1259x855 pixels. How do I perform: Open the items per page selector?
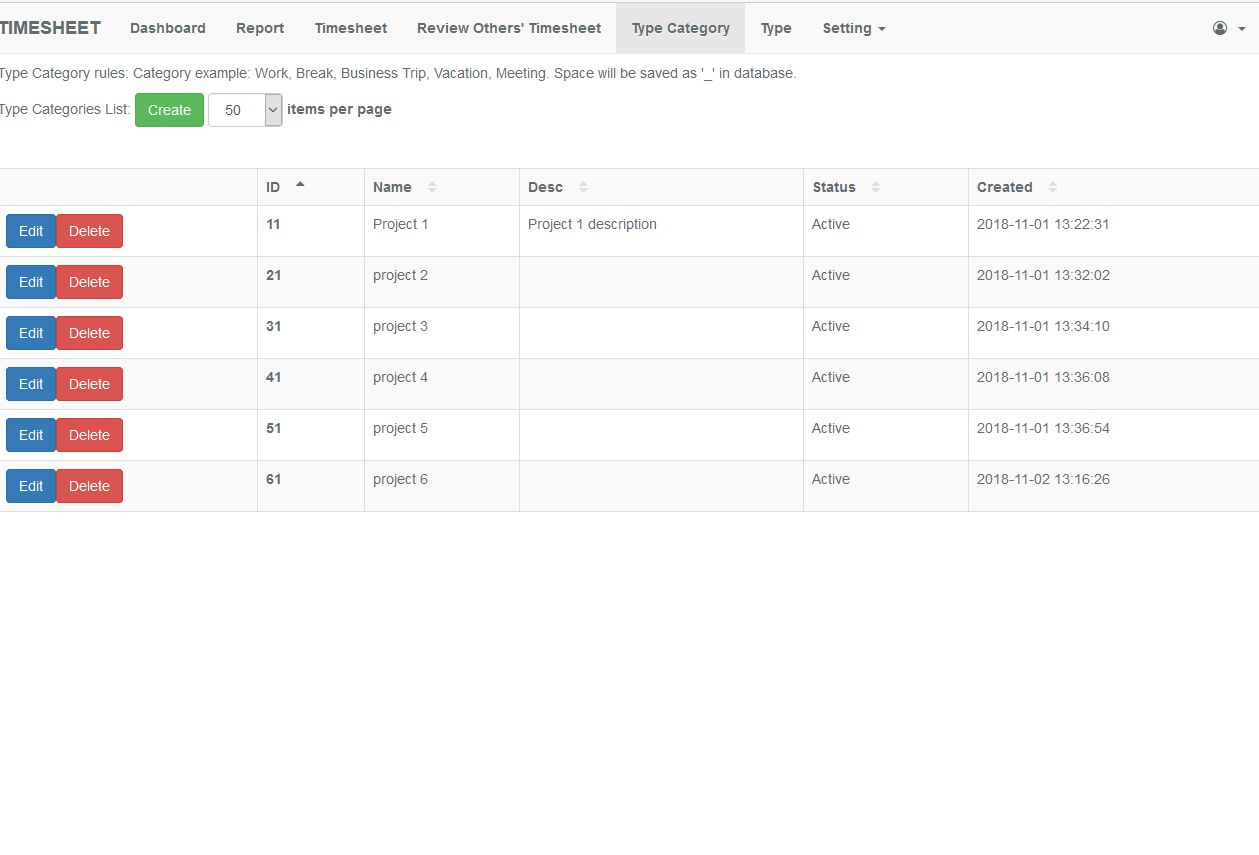coord(244,110)
